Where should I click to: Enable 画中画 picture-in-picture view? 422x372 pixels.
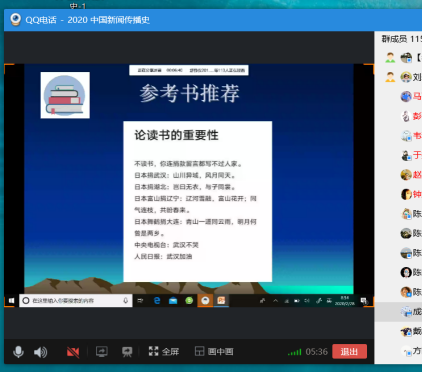[214, 351]
